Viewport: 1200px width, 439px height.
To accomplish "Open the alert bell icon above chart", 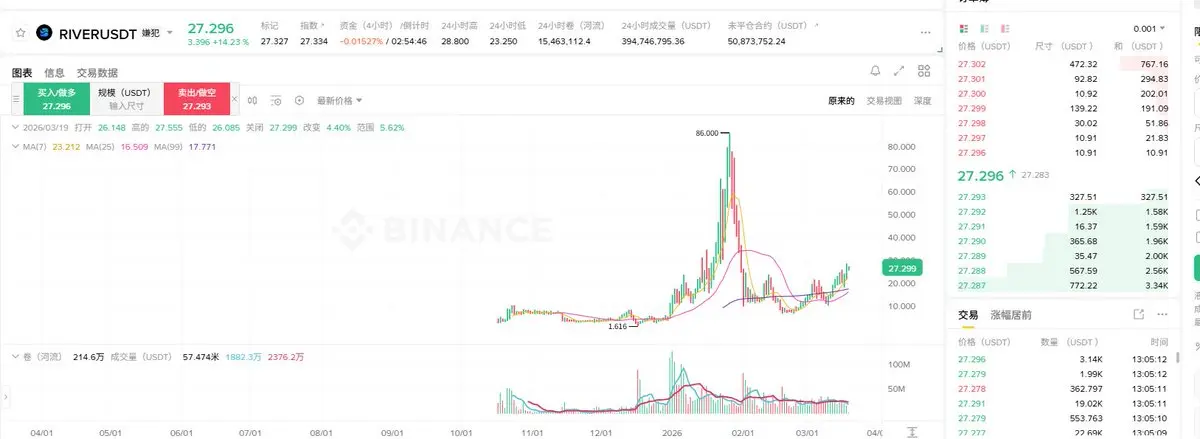I will click(x=875, y=71).
